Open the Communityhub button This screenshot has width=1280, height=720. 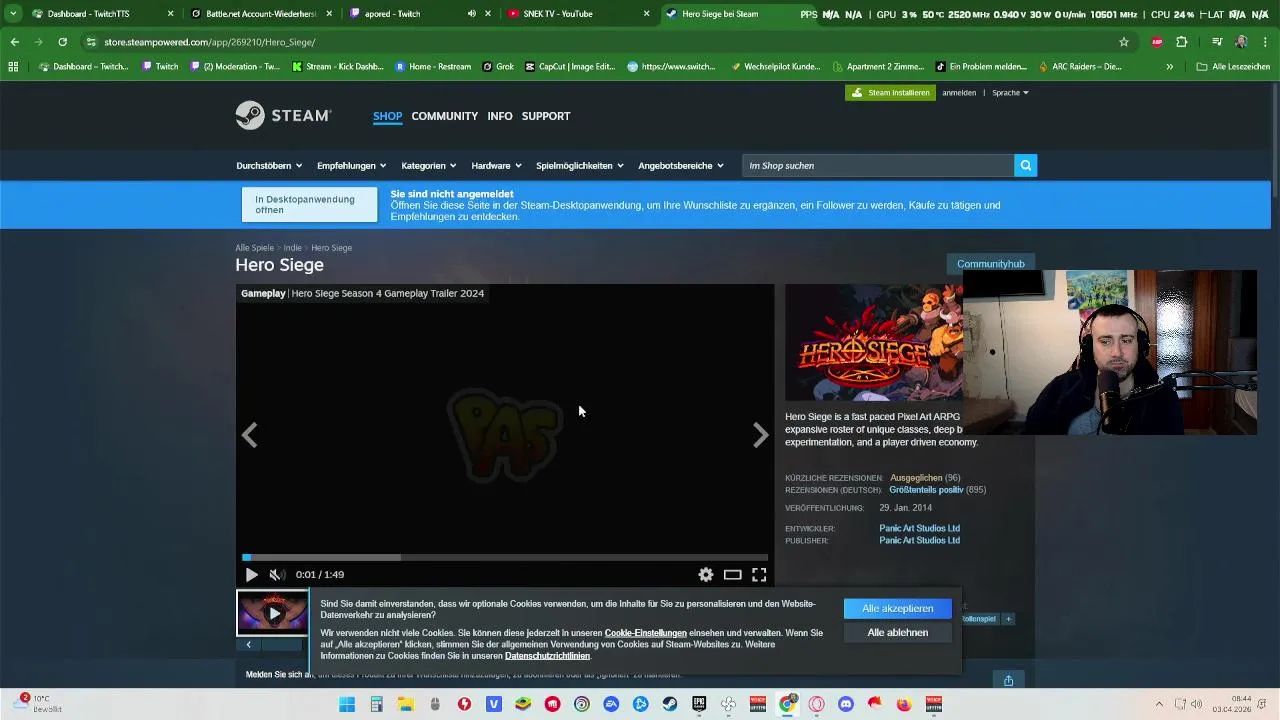click(990, 264)
